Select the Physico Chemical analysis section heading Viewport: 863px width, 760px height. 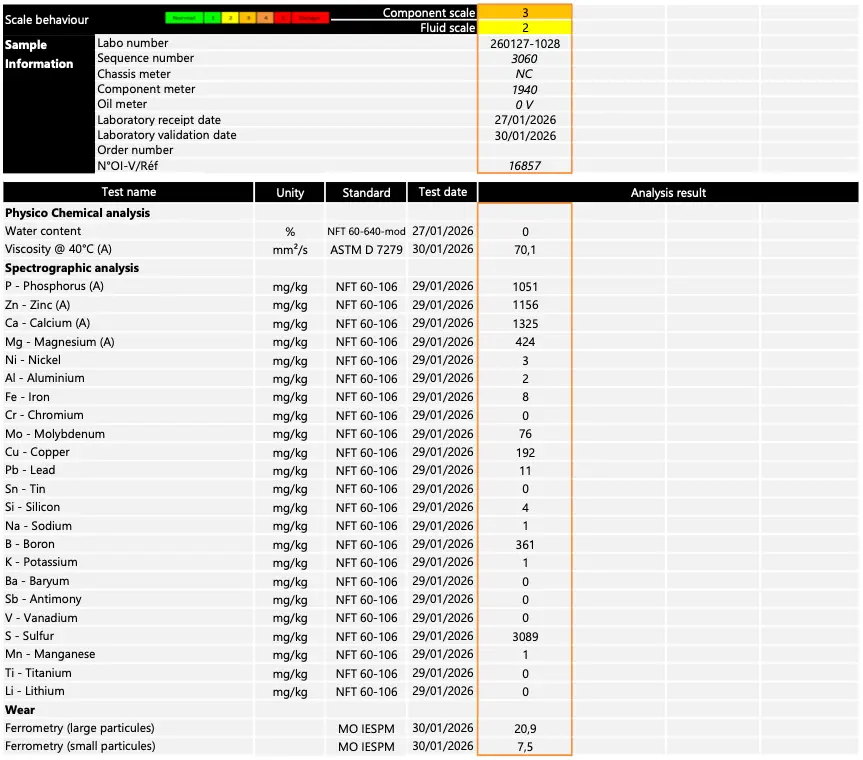pos(77,213)
